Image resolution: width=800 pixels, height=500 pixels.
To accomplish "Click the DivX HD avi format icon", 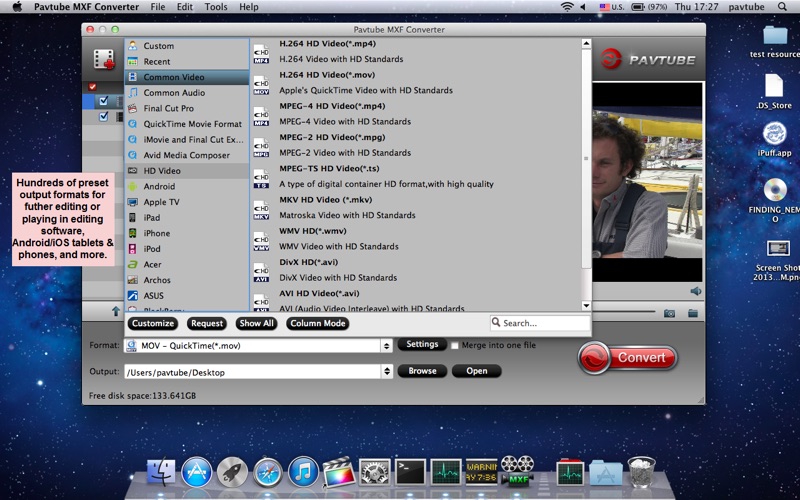I will pyautogui.click(x=261, y=272).
